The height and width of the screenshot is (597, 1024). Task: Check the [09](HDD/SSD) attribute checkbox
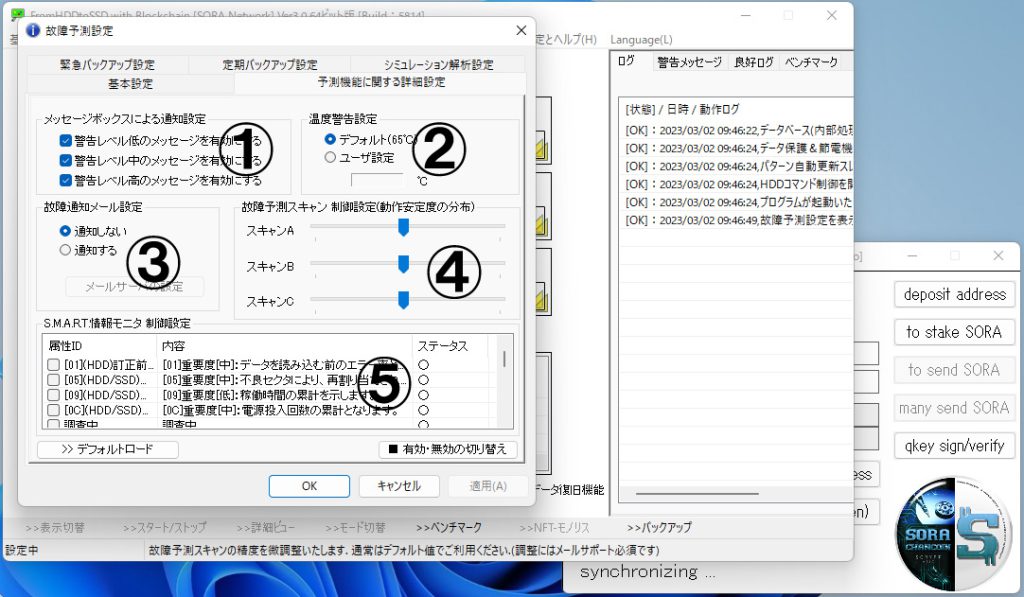pyautogui.click(x=54, y=395)
